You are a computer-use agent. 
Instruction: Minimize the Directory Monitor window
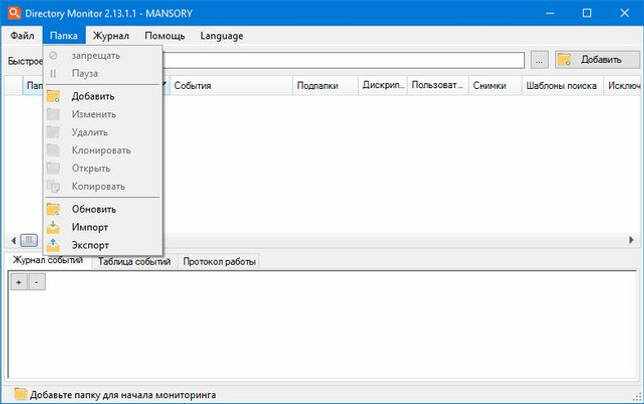tap(550, 13)
